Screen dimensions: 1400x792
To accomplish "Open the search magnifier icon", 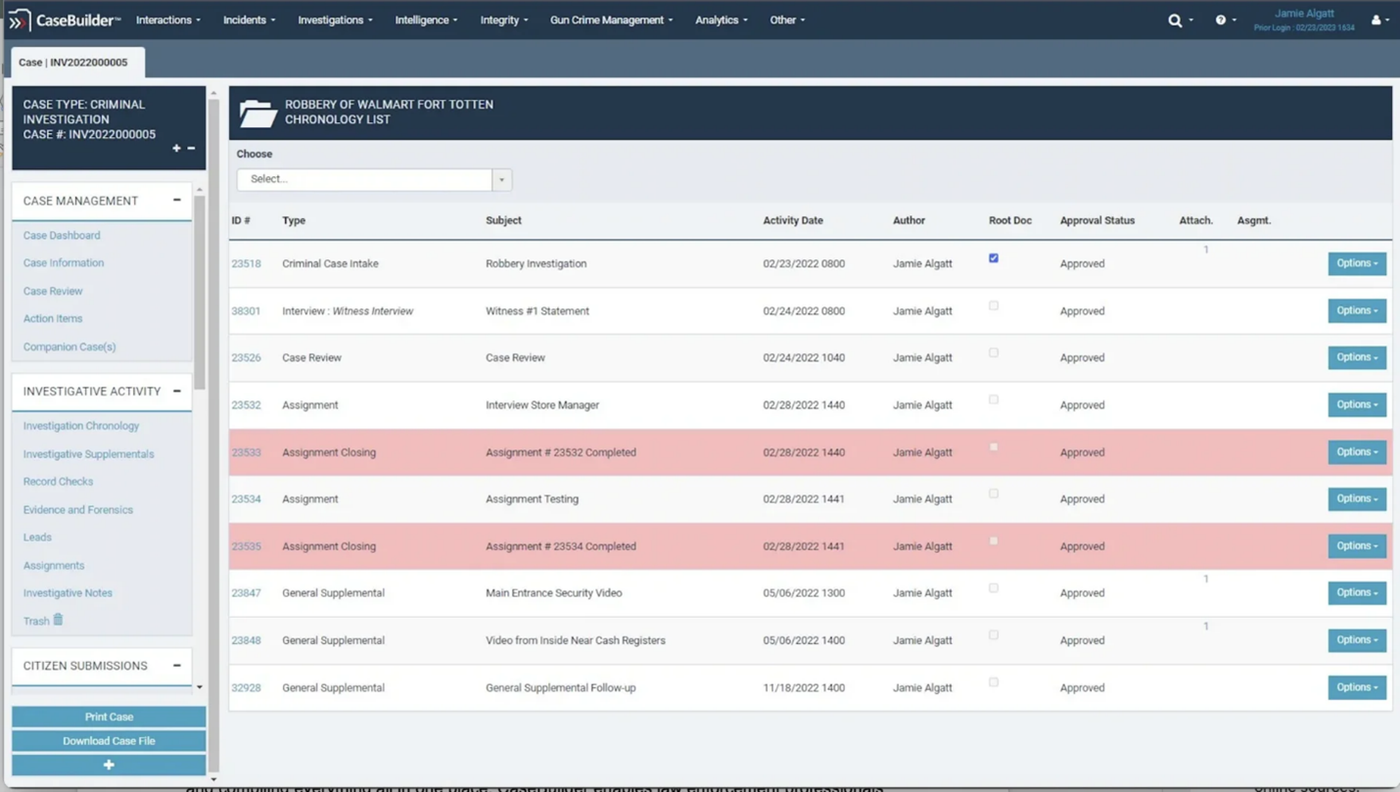I will (x=1175, y=20).
